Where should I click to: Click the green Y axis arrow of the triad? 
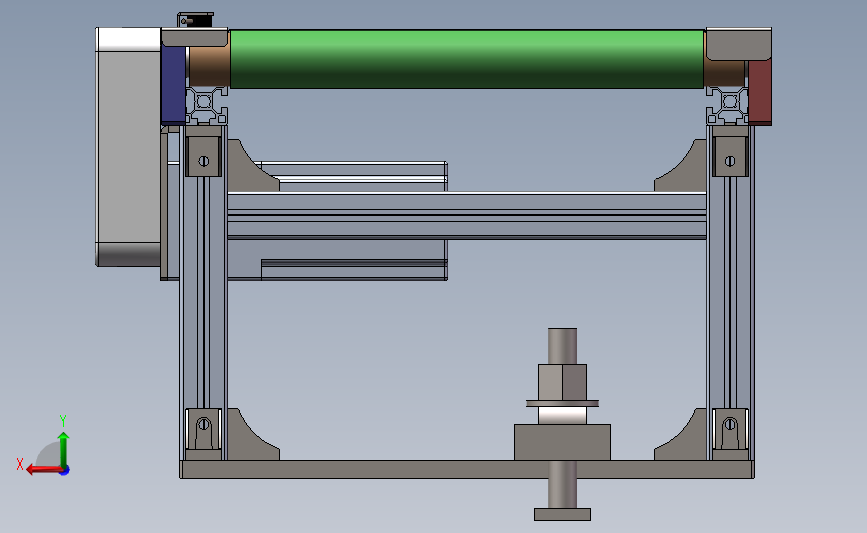64,449
